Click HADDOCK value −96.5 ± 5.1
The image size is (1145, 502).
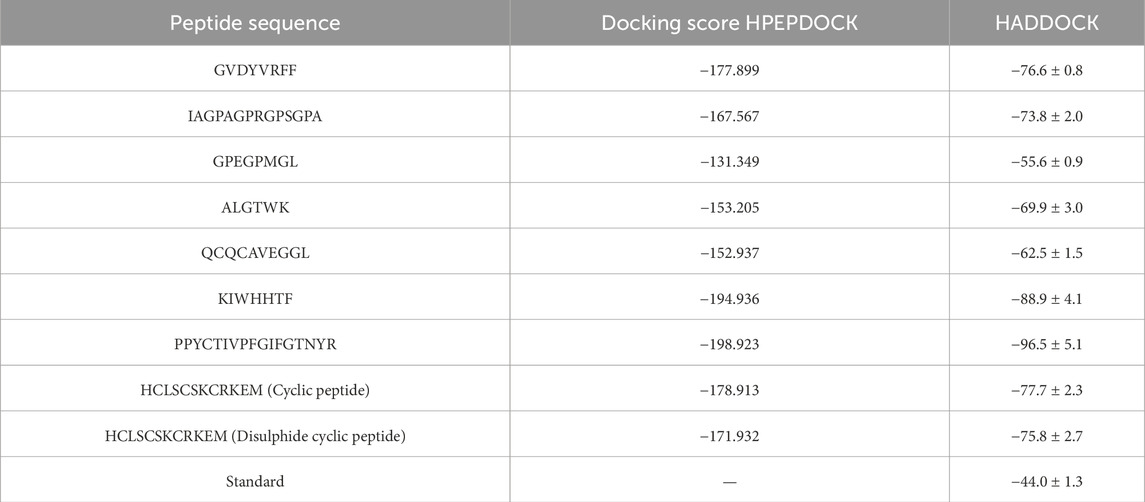(x=1046, y=344)
